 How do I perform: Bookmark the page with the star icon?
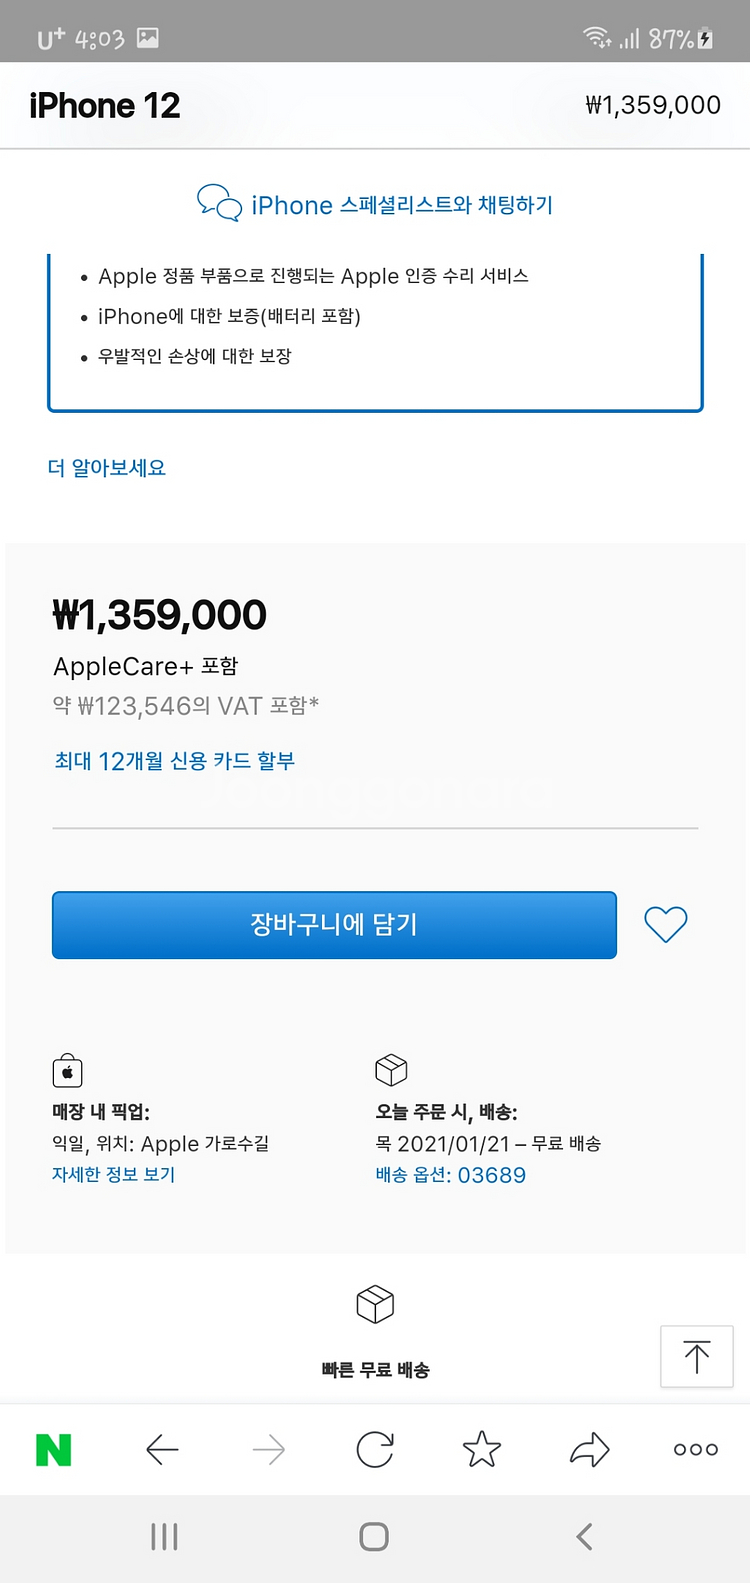[x=482, y=1449]
